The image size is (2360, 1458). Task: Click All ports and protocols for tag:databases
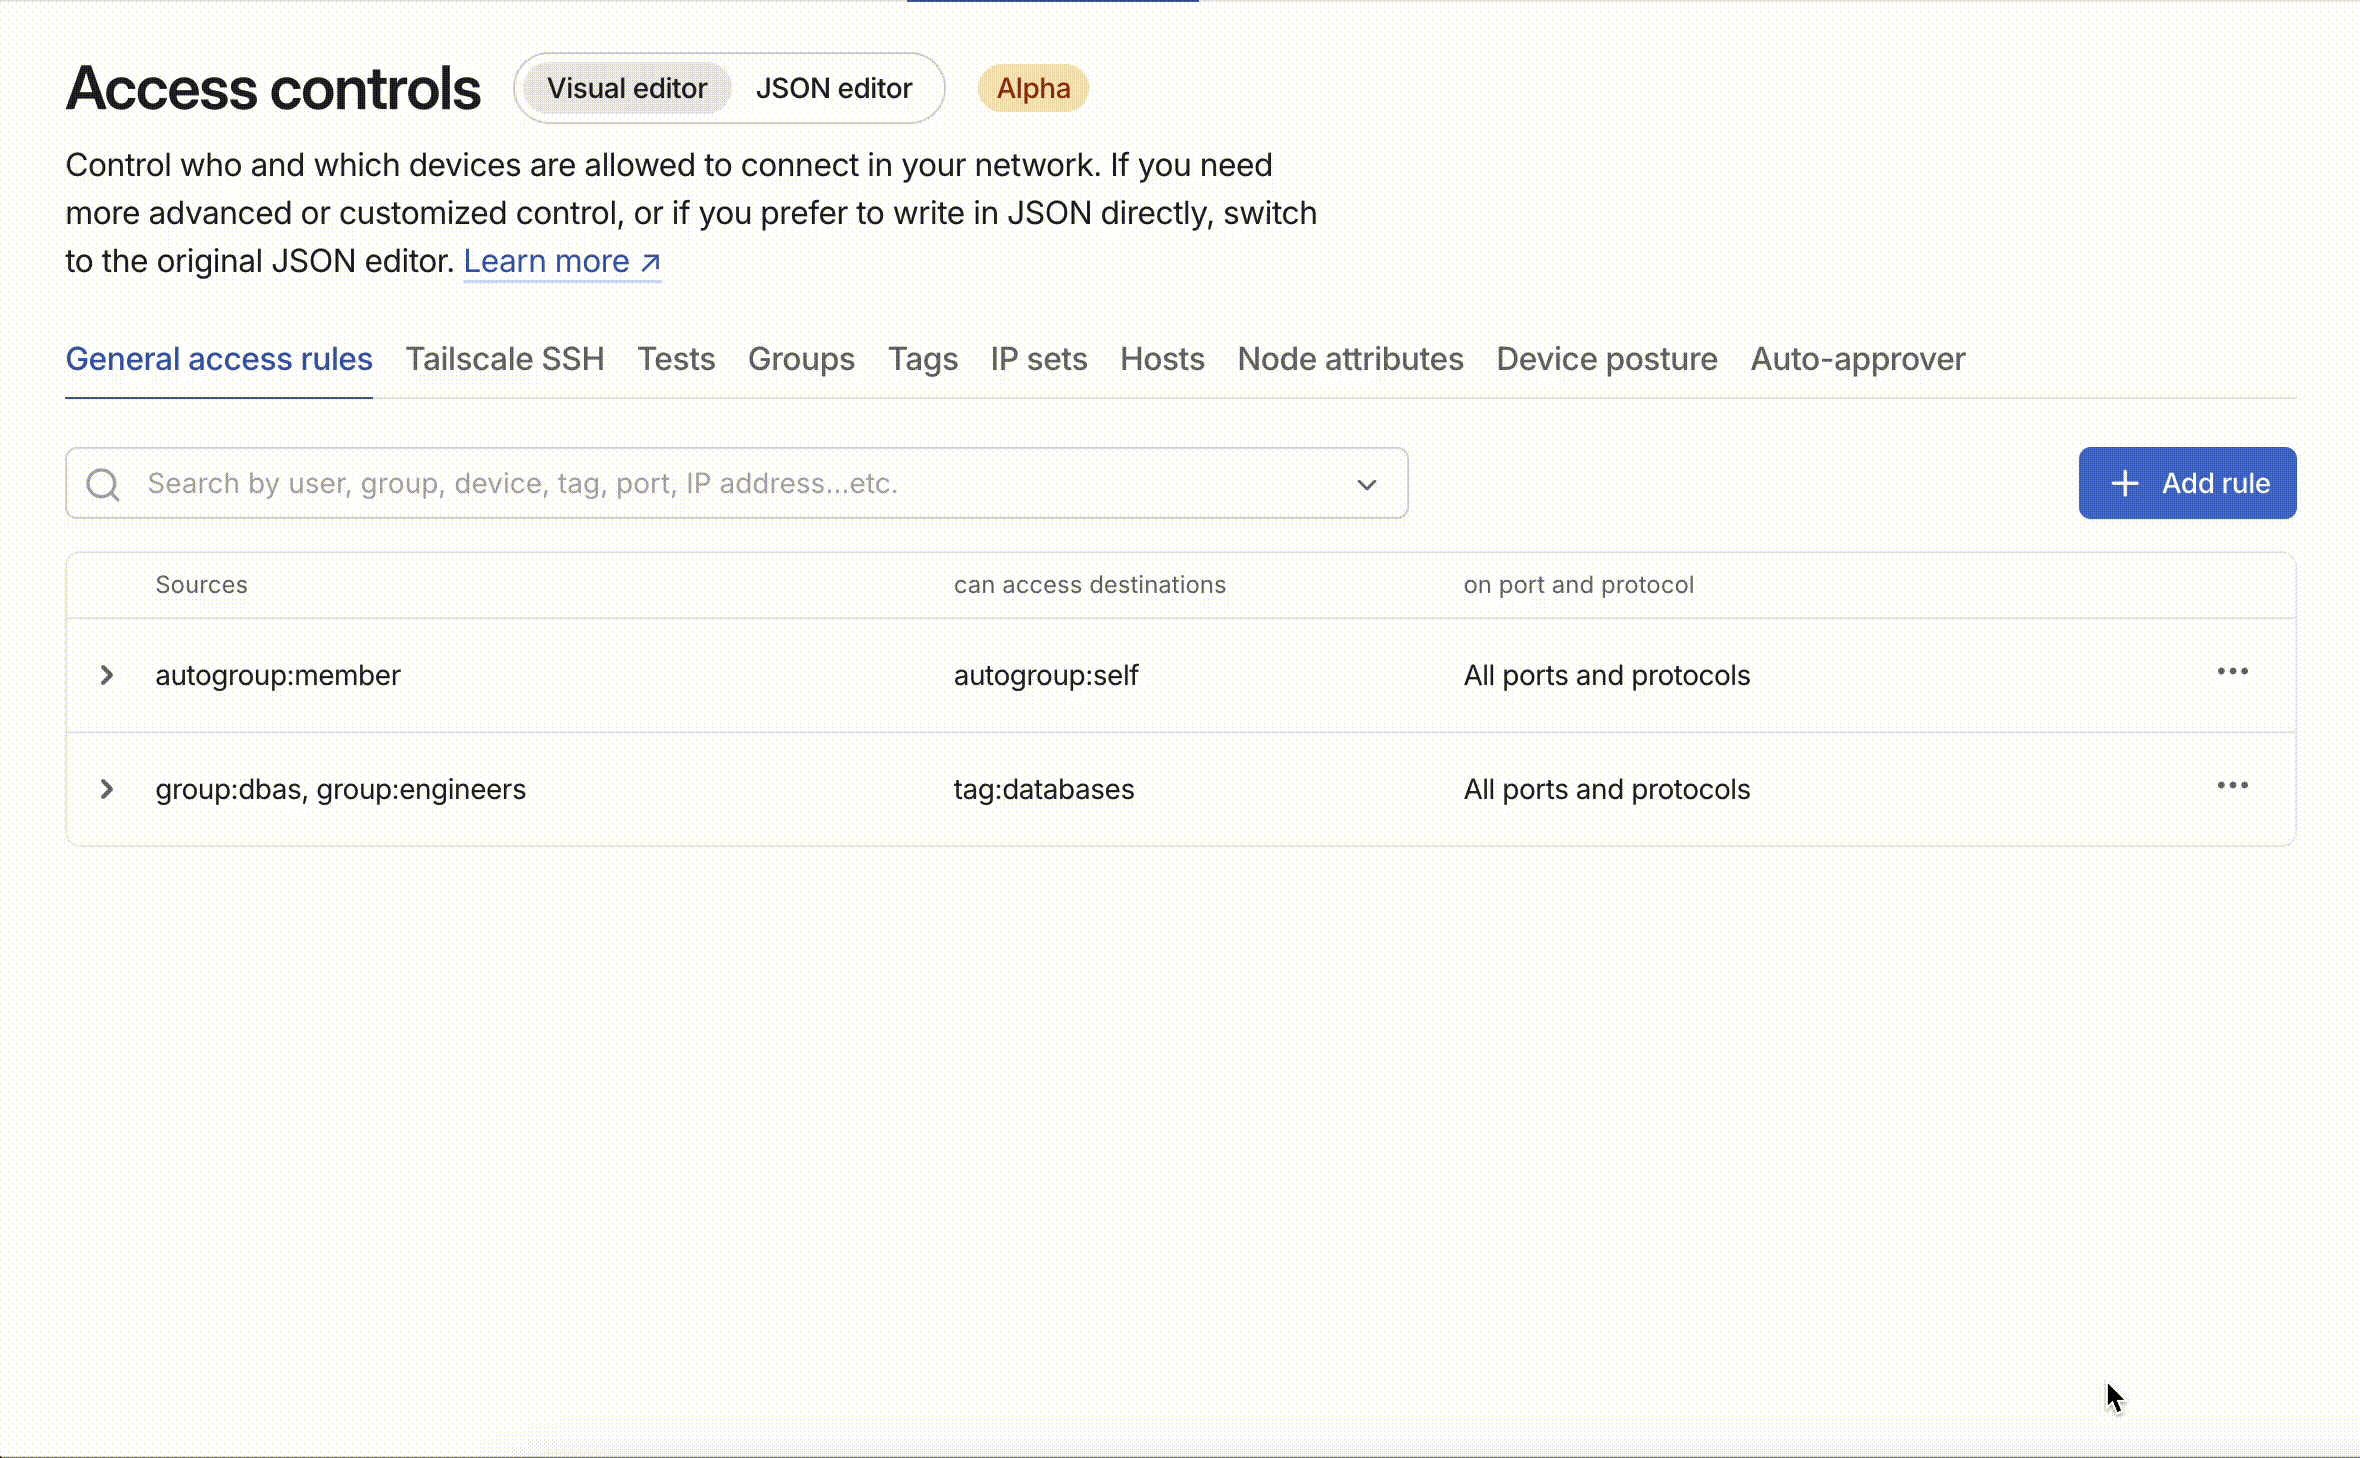point(1607,789)
